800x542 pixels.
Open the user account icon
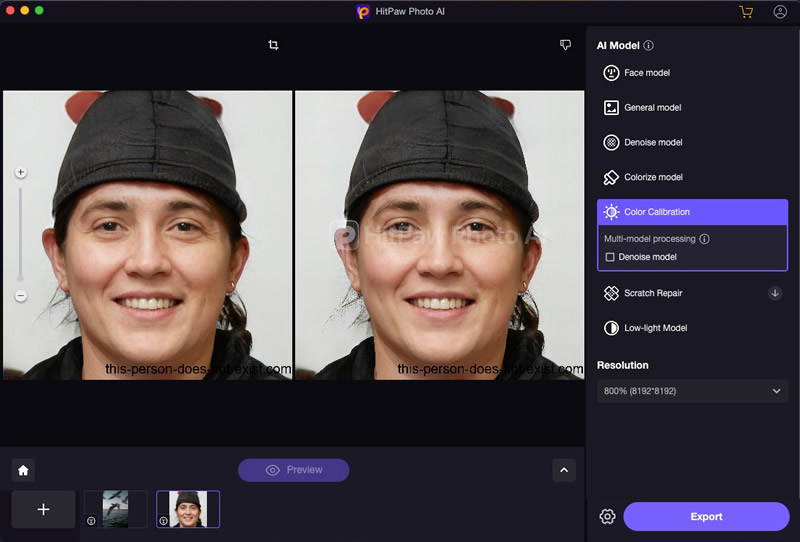click(x=780, y=12)
